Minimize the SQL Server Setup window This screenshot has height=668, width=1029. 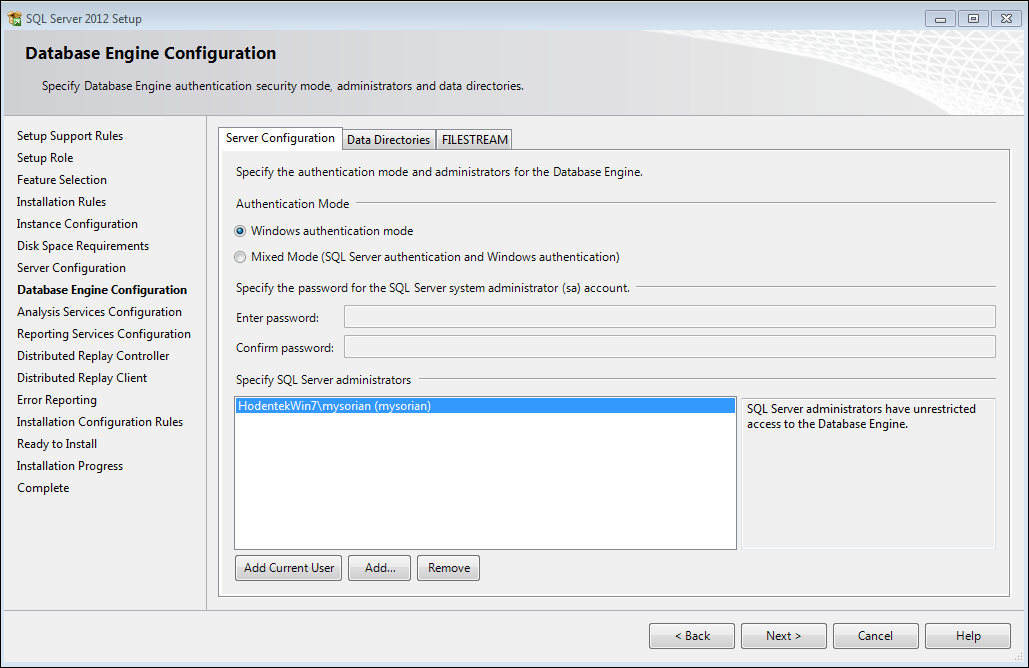click(x=940, y=18)
